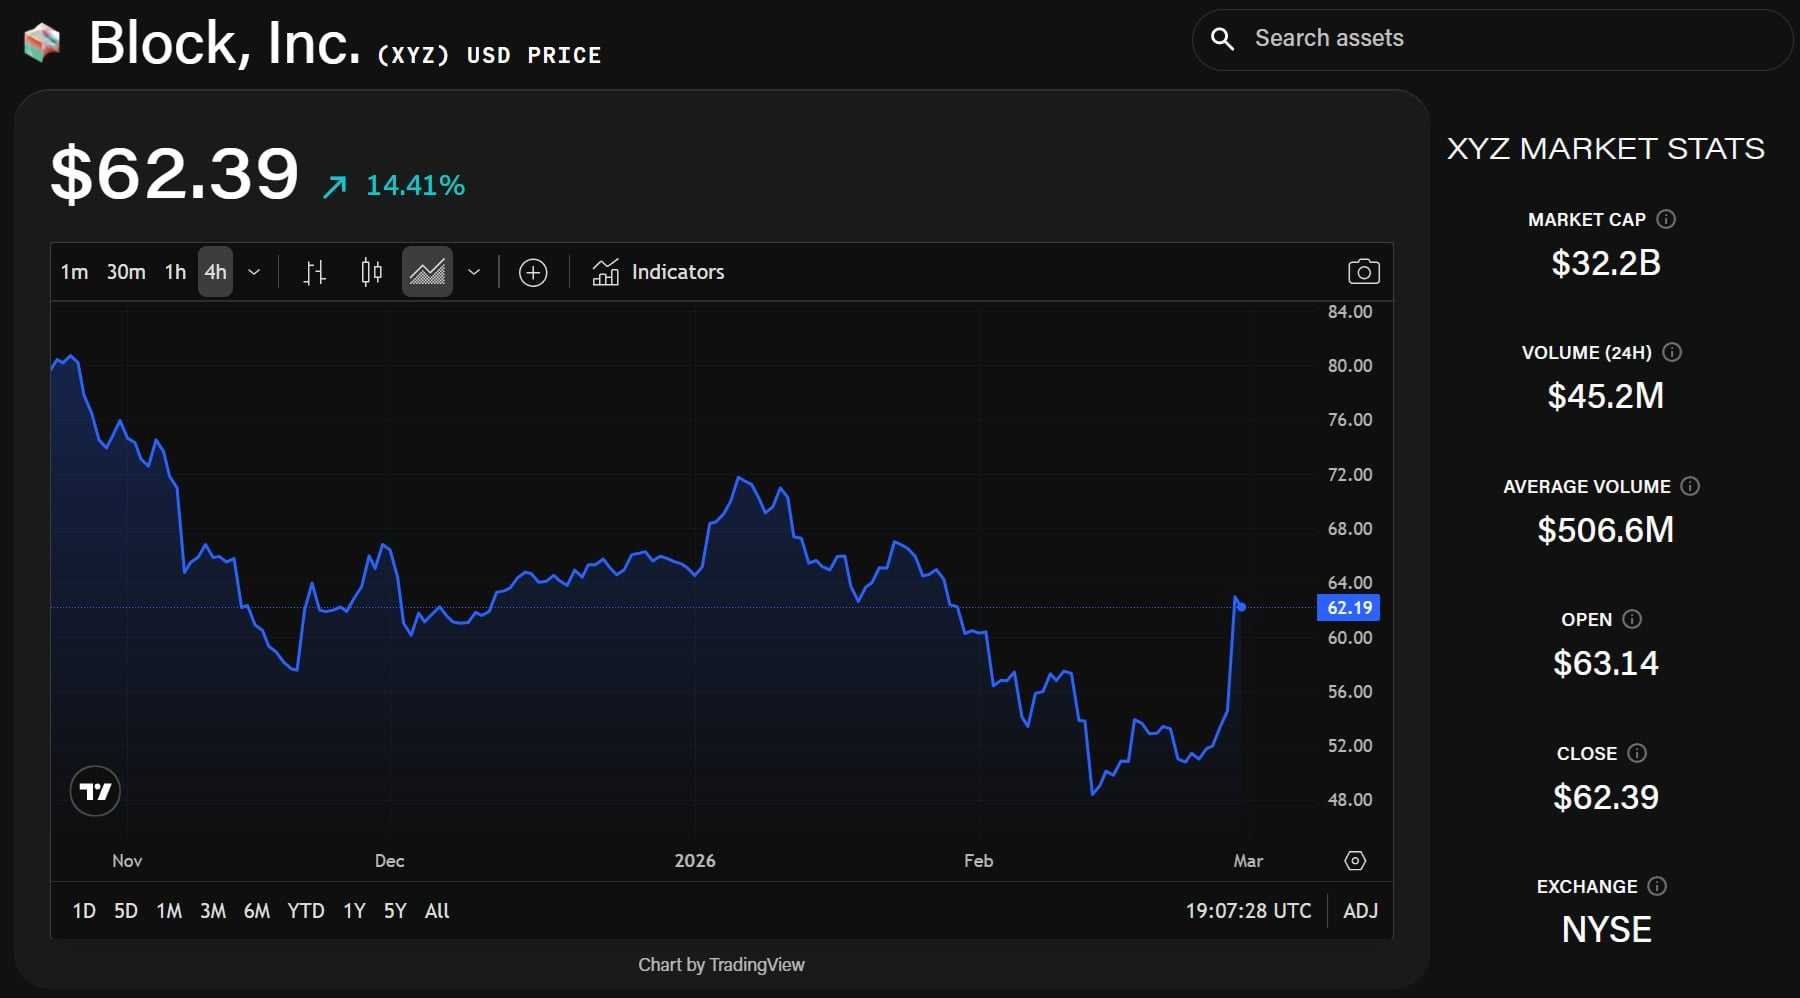Toggle ADJ adjusted data mode

coord(1360,911)
